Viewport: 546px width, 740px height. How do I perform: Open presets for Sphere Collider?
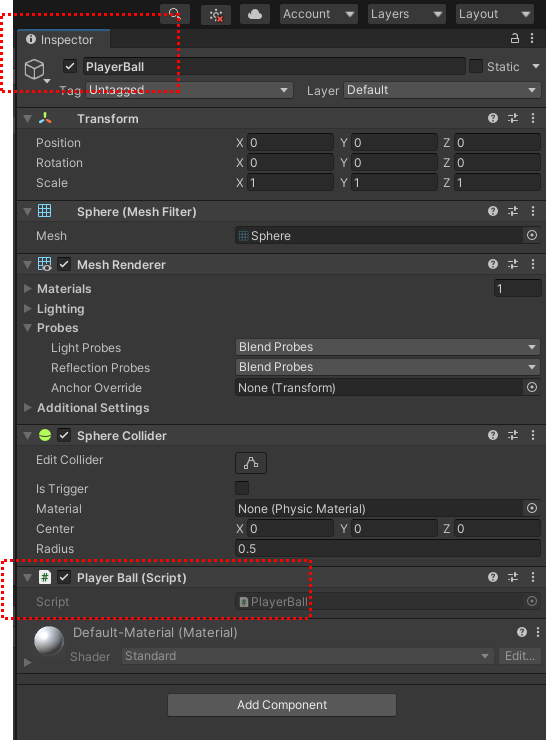click(513, 435)
